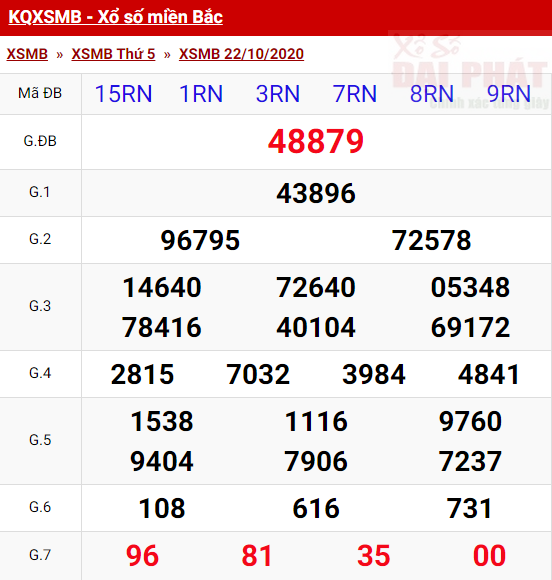Click the XSMB breadcrumb link
This screenshot has width=552, height=580.
tap(27, 54)
